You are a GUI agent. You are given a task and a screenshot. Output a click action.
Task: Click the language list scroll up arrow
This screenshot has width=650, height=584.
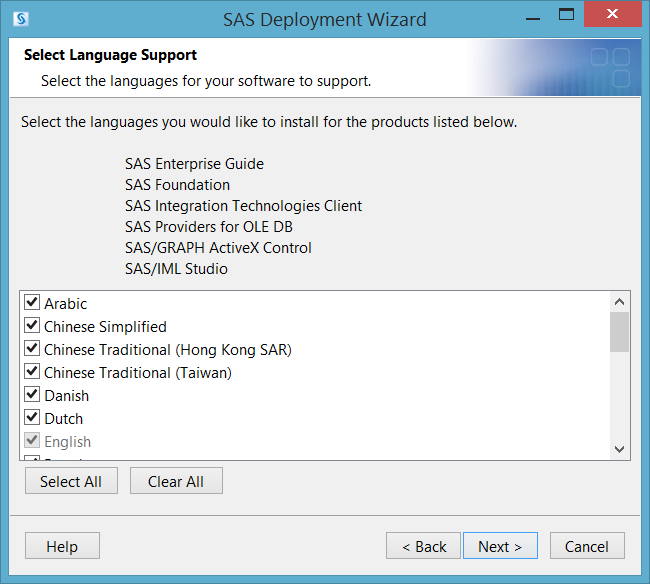point(619,302)
